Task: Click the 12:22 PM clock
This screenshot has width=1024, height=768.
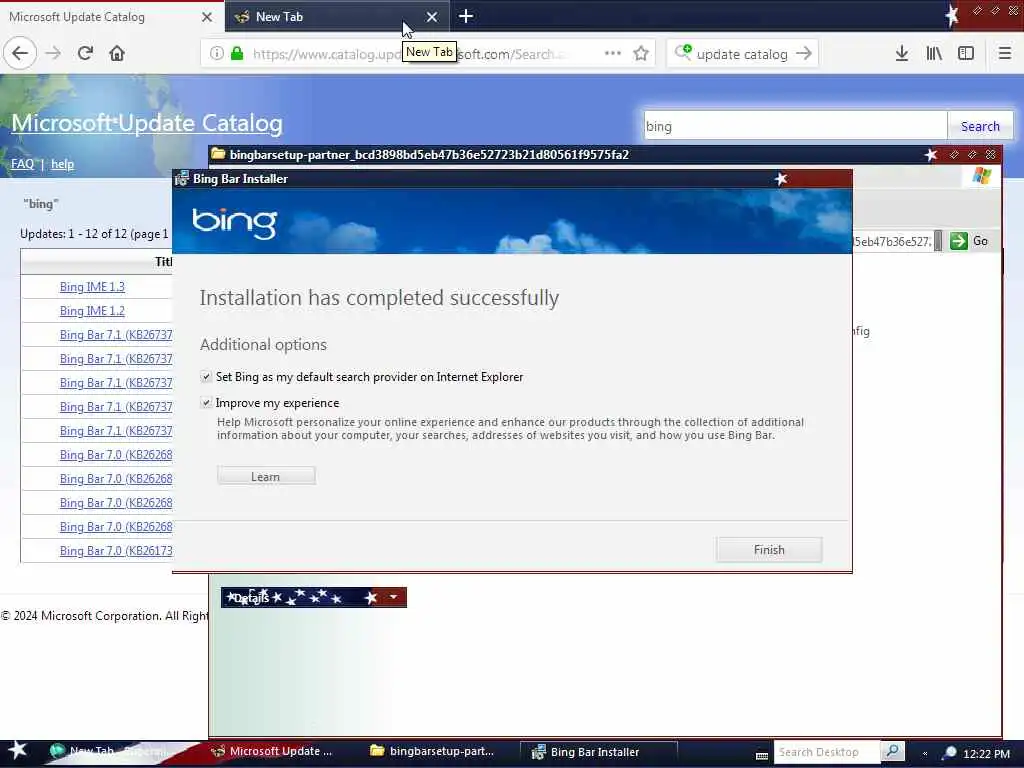Action: point(986,754)
